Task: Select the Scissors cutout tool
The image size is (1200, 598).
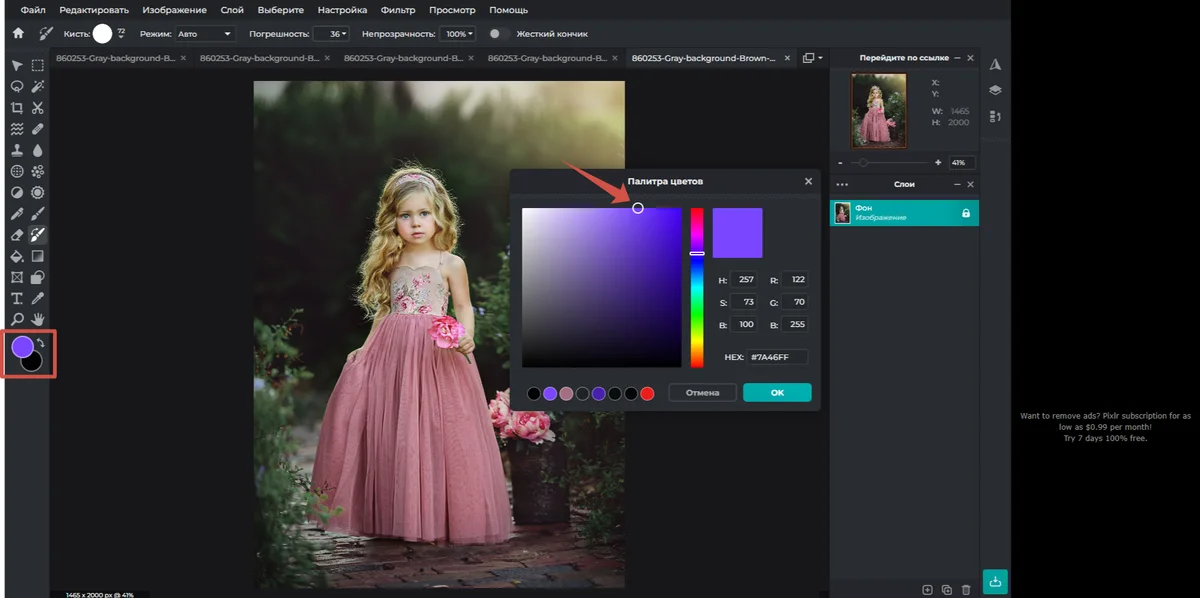Action: 38,108
